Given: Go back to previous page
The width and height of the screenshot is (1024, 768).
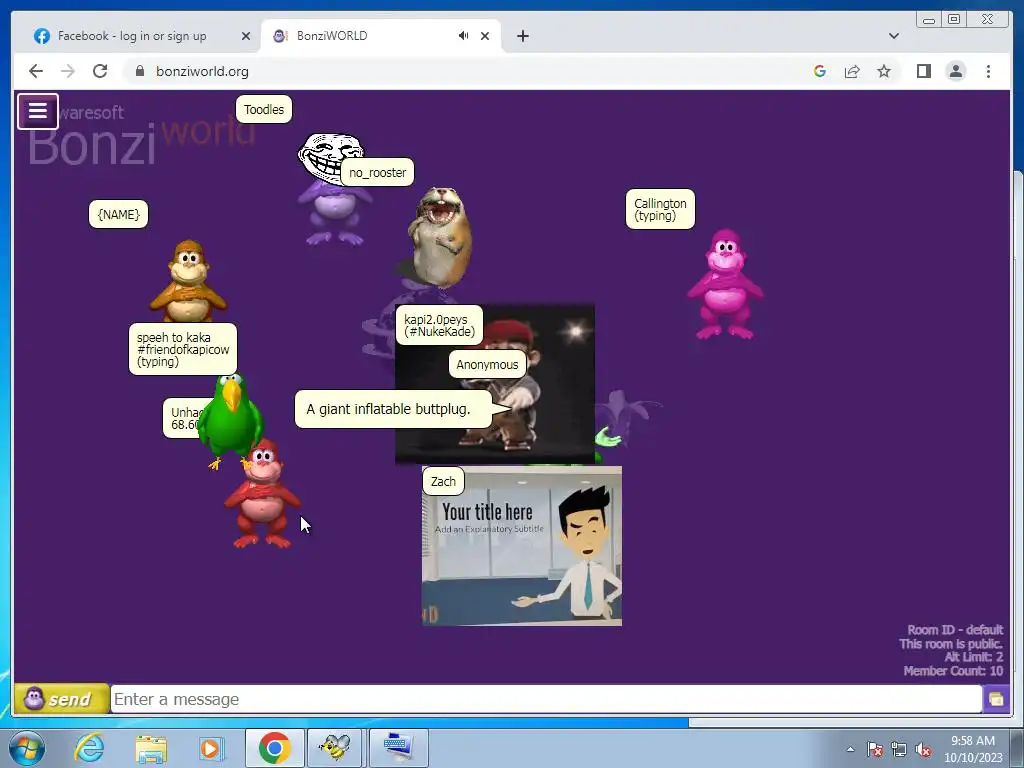Looking at the screenshot, I should 36,71.
